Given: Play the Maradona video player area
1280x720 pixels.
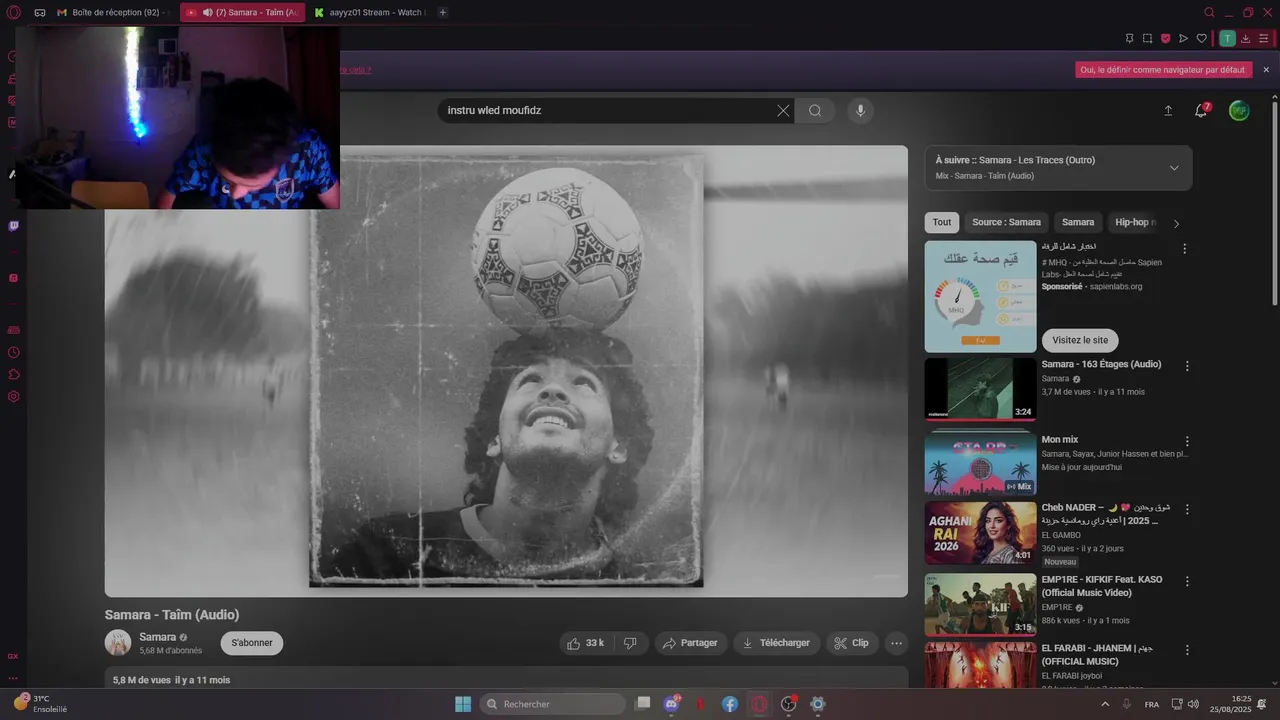Looking at the screenshot, I should tap(506, 371).
